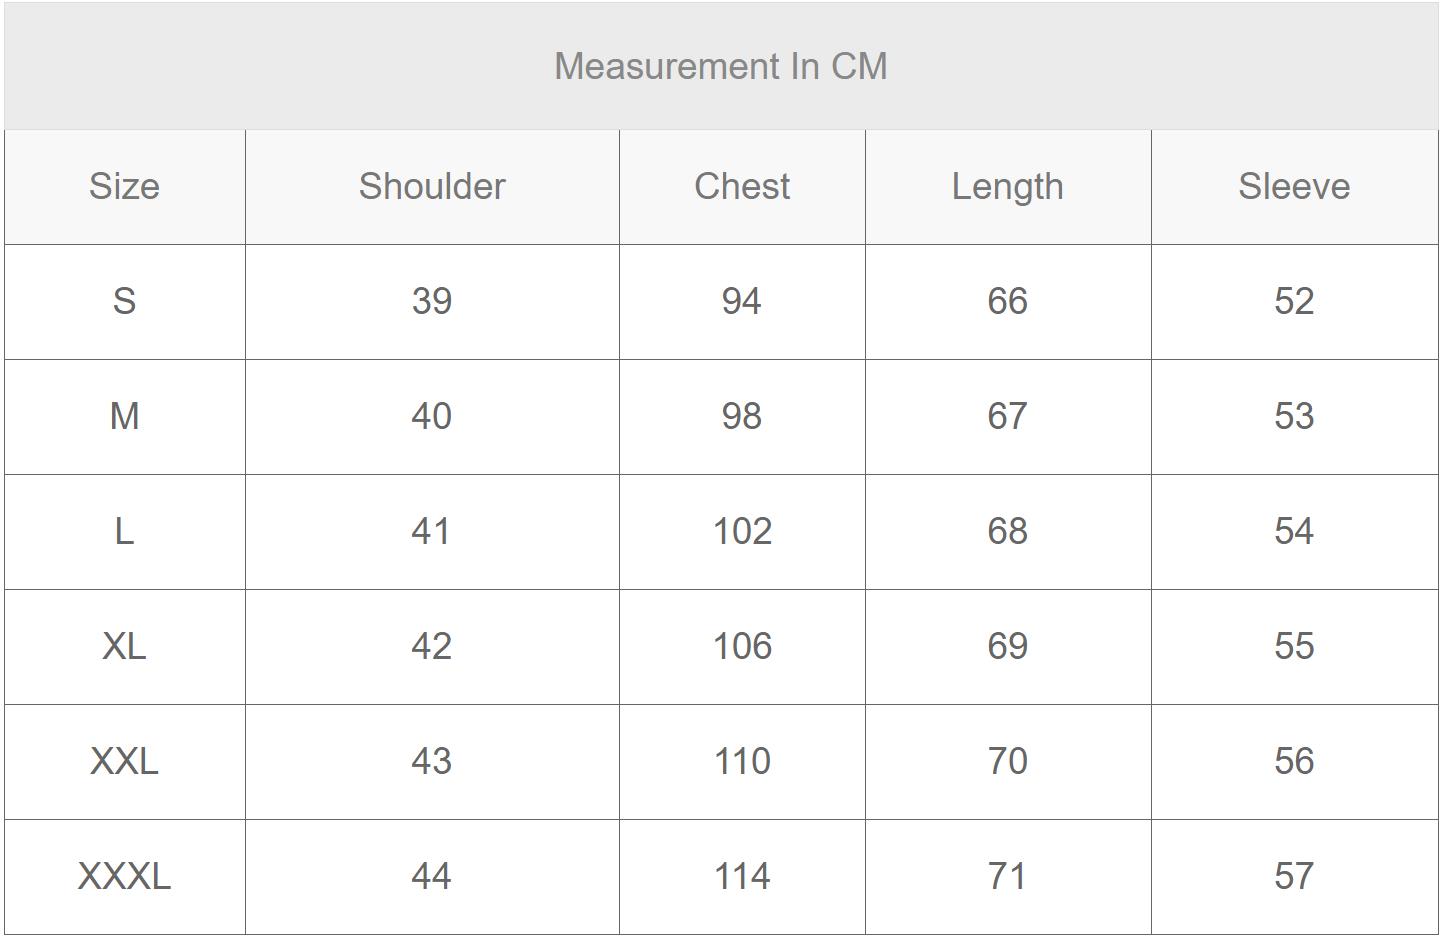Select the XL size row label
Image resolution: width=1448 pixels, height=943 pixels.
tap(124, 646)
